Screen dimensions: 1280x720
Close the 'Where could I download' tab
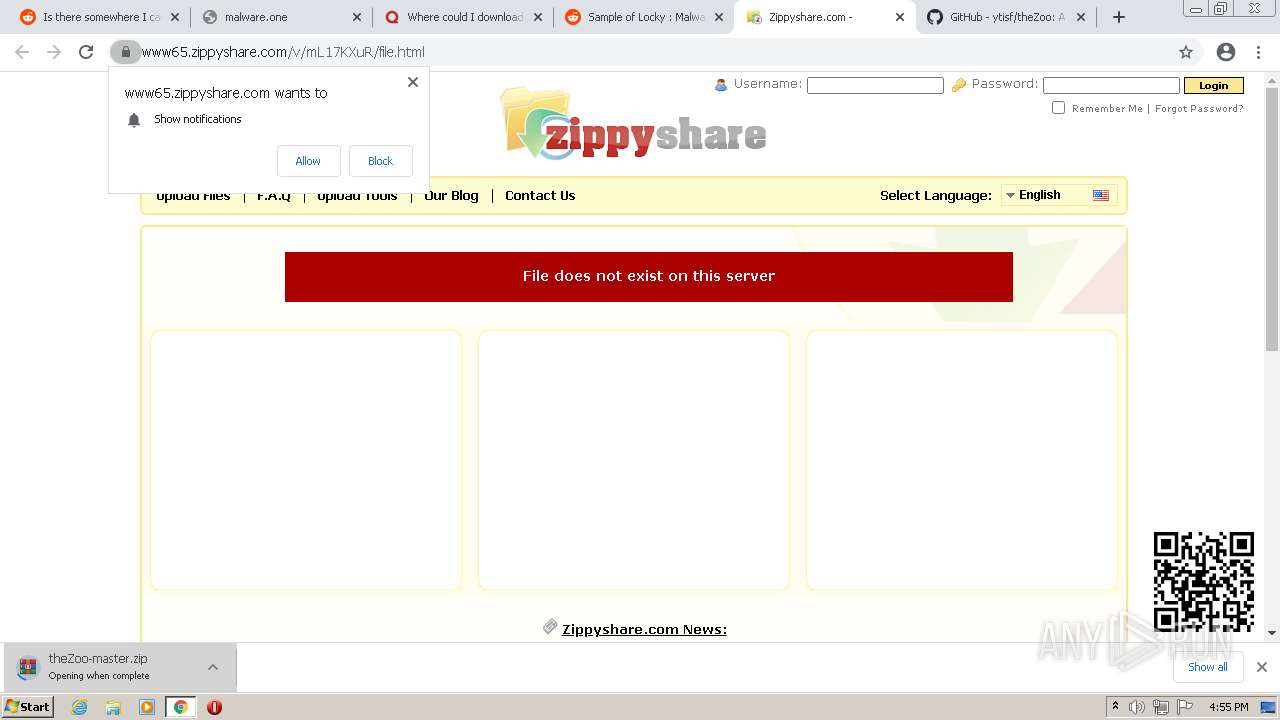click(x=538, y=17)
